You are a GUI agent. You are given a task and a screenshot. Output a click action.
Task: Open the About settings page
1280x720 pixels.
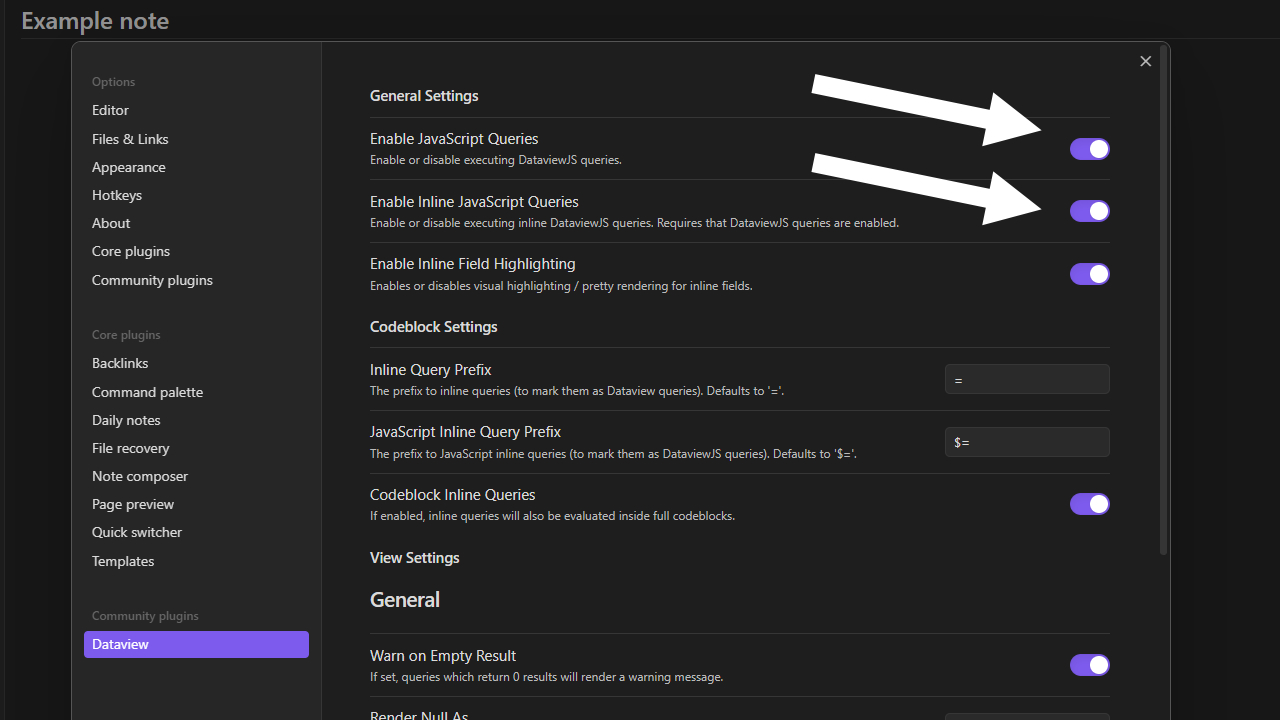pos(111,223)
